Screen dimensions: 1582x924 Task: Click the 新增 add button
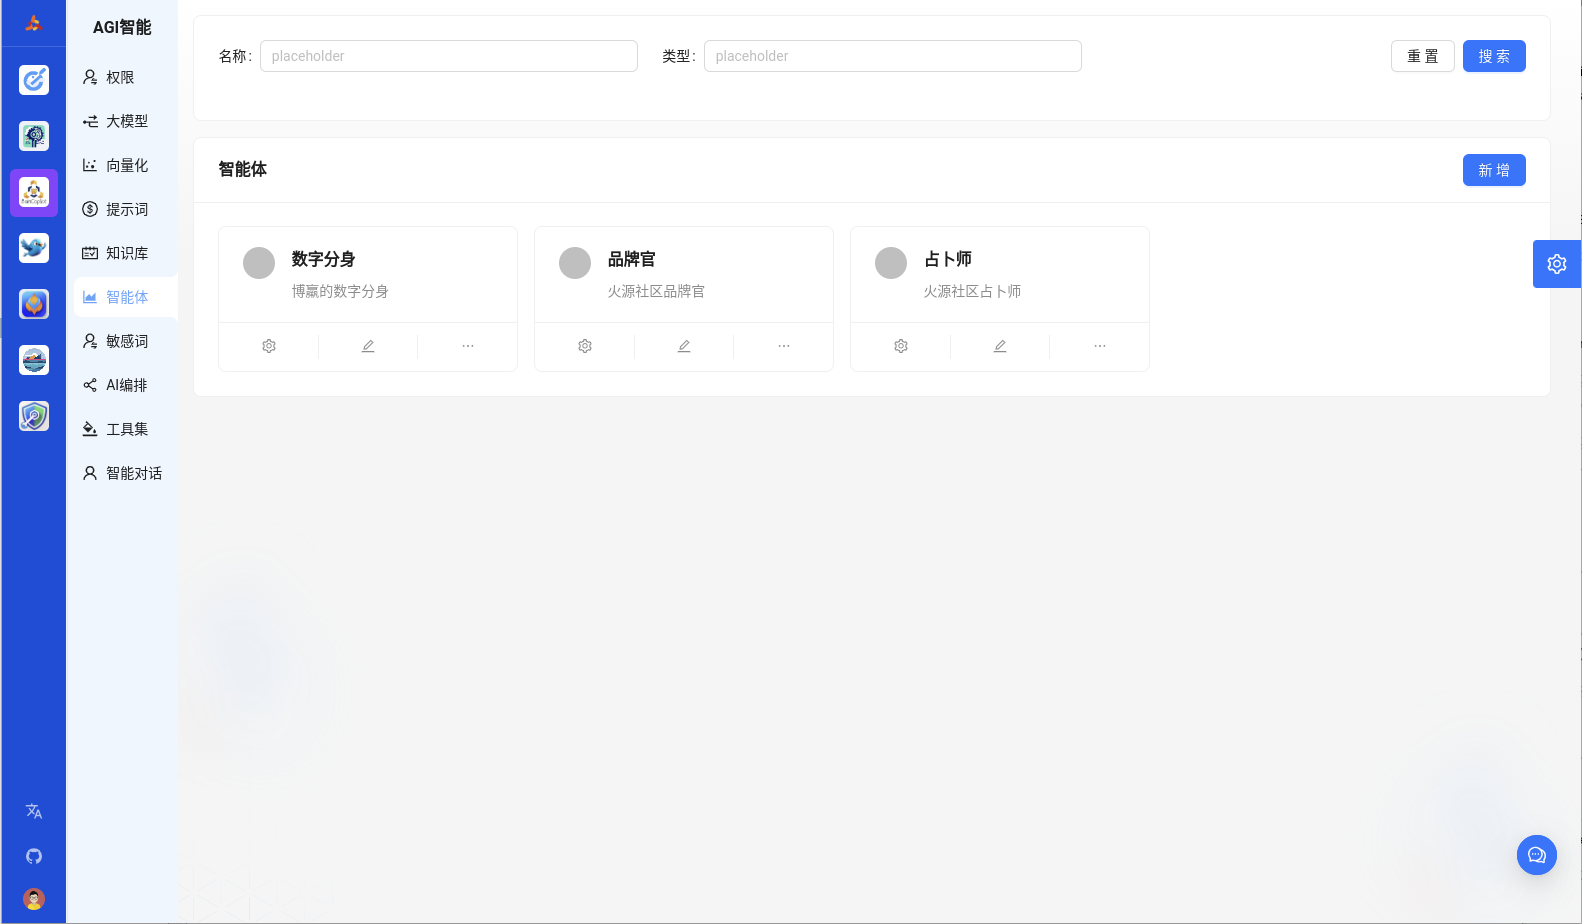1494,170
